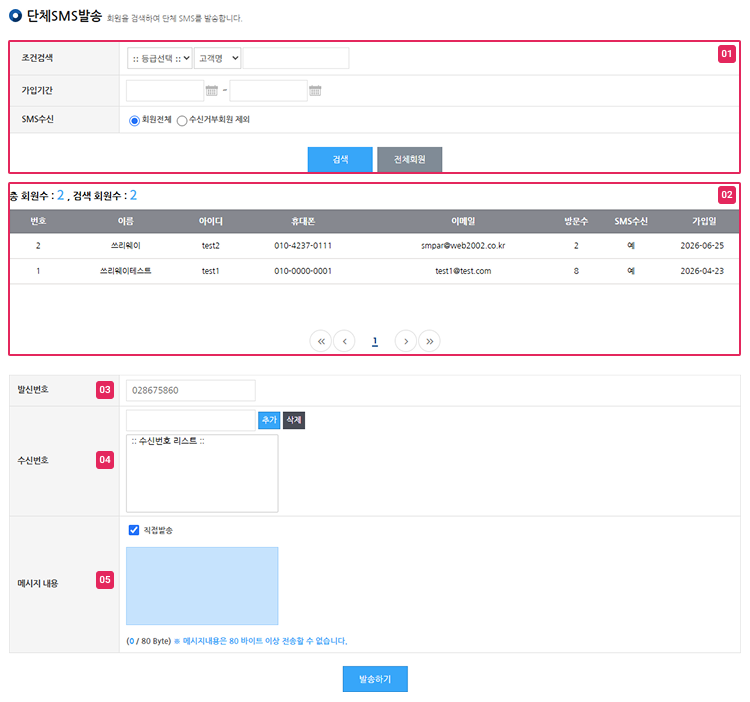The width and height of the screenshot is (750, 702).
Task: Go to first page of results
Action: click(x=321, y=341)
